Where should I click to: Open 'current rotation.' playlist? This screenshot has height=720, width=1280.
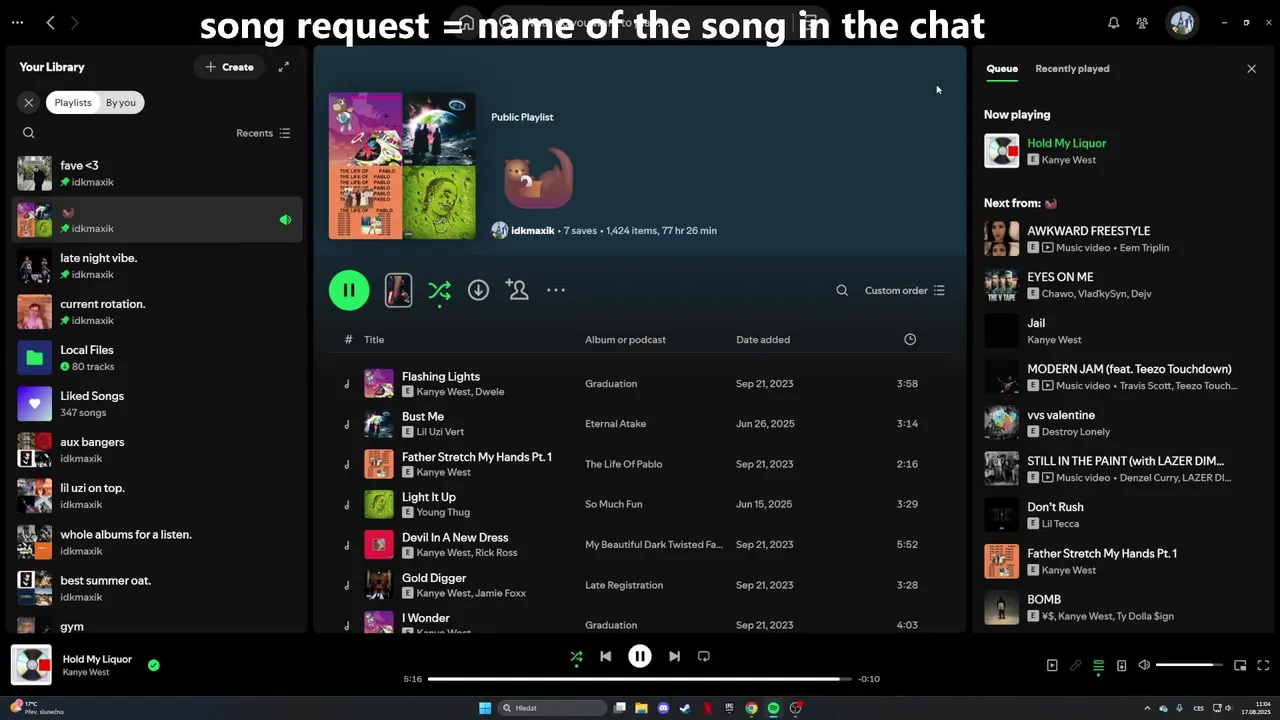[157, 311]
